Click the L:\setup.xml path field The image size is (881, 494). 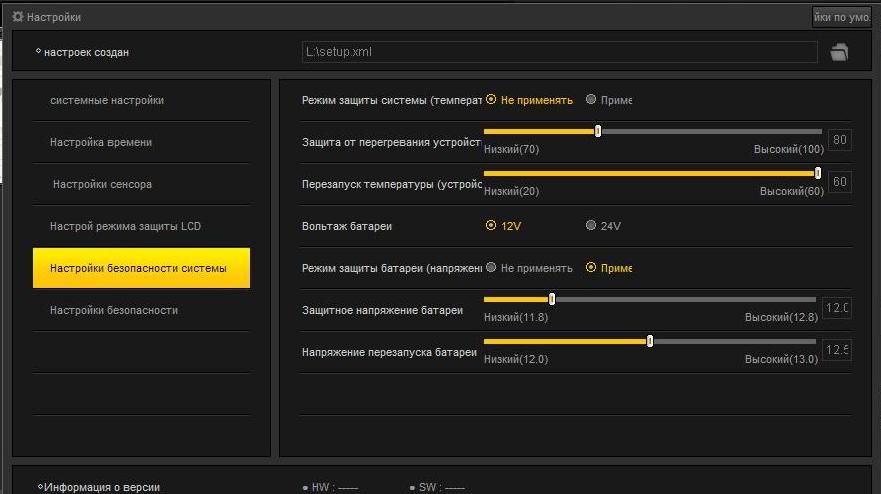(x=559, y=52)
